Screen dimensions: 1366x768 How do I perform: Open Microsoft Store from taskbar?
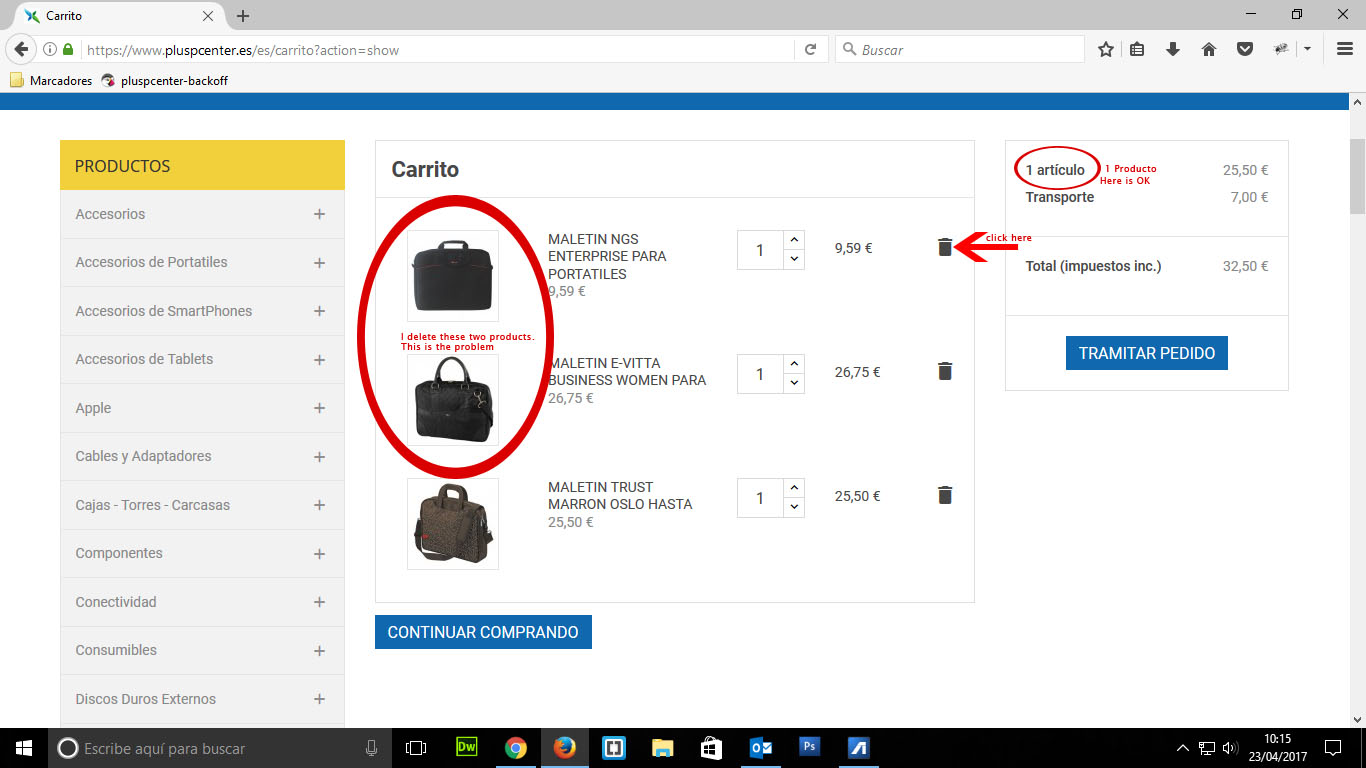tap(711, 748)
